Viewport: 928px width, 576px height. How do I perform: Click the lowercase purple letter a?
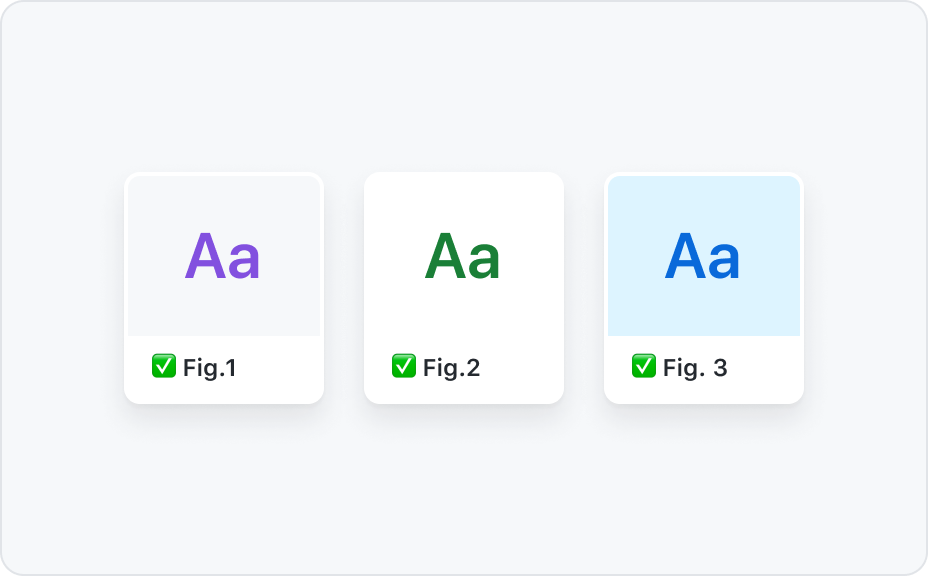[243, 261]
